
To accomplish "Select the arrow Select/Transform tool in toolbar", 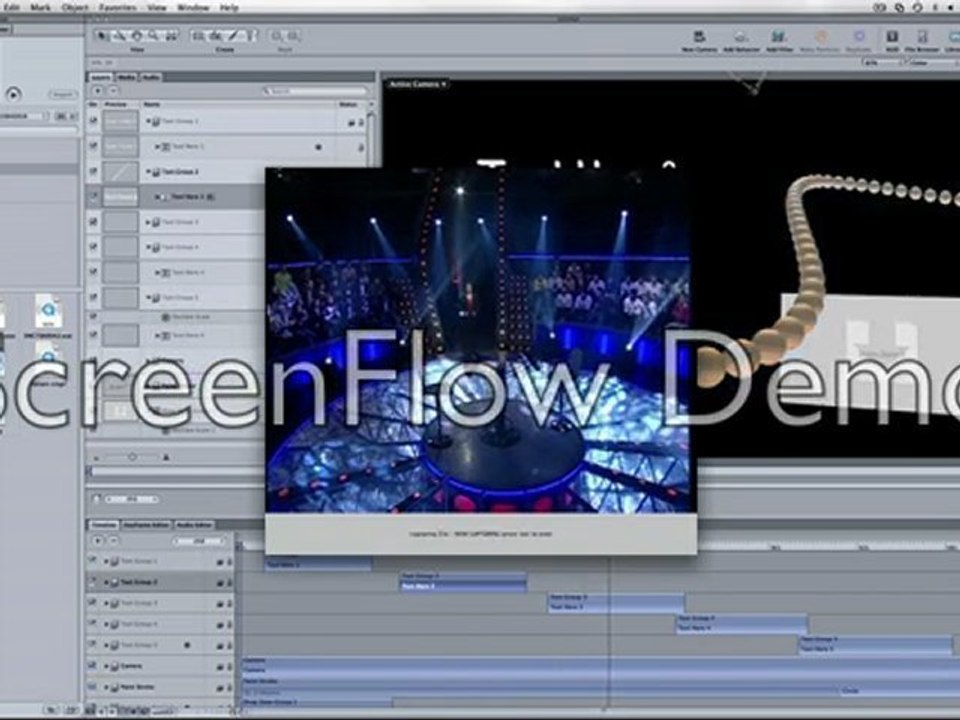I will 103,36.
